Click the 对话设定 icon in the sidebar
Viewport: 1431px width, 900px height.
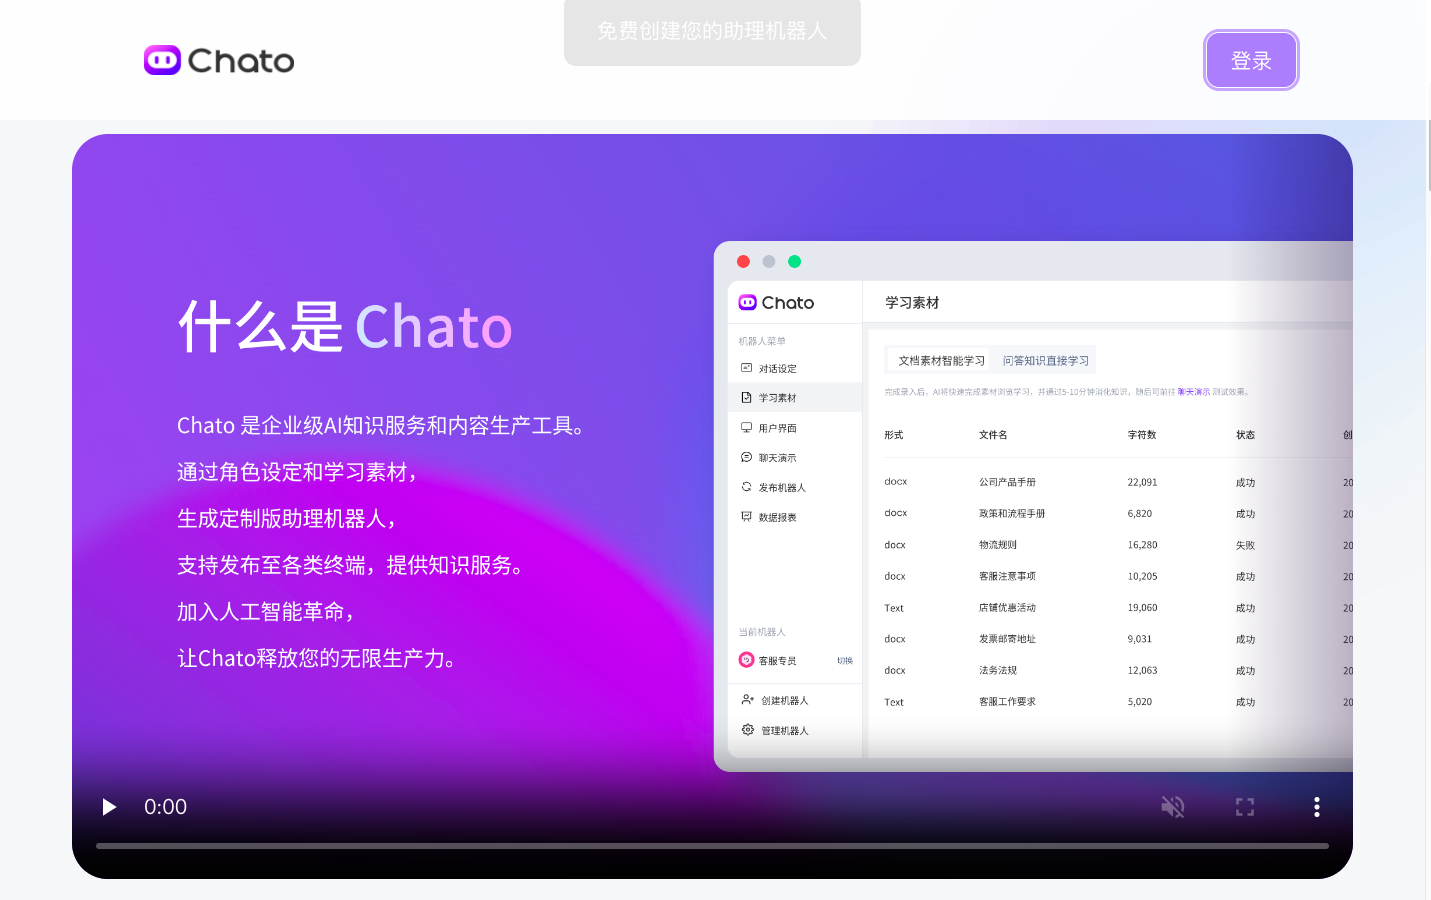[746, 368]
